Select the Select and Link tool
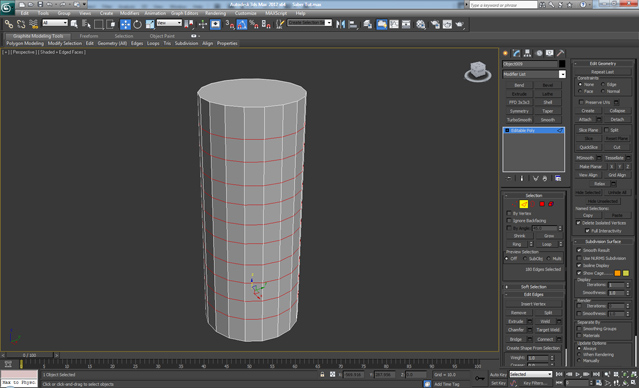 (9, 24)
